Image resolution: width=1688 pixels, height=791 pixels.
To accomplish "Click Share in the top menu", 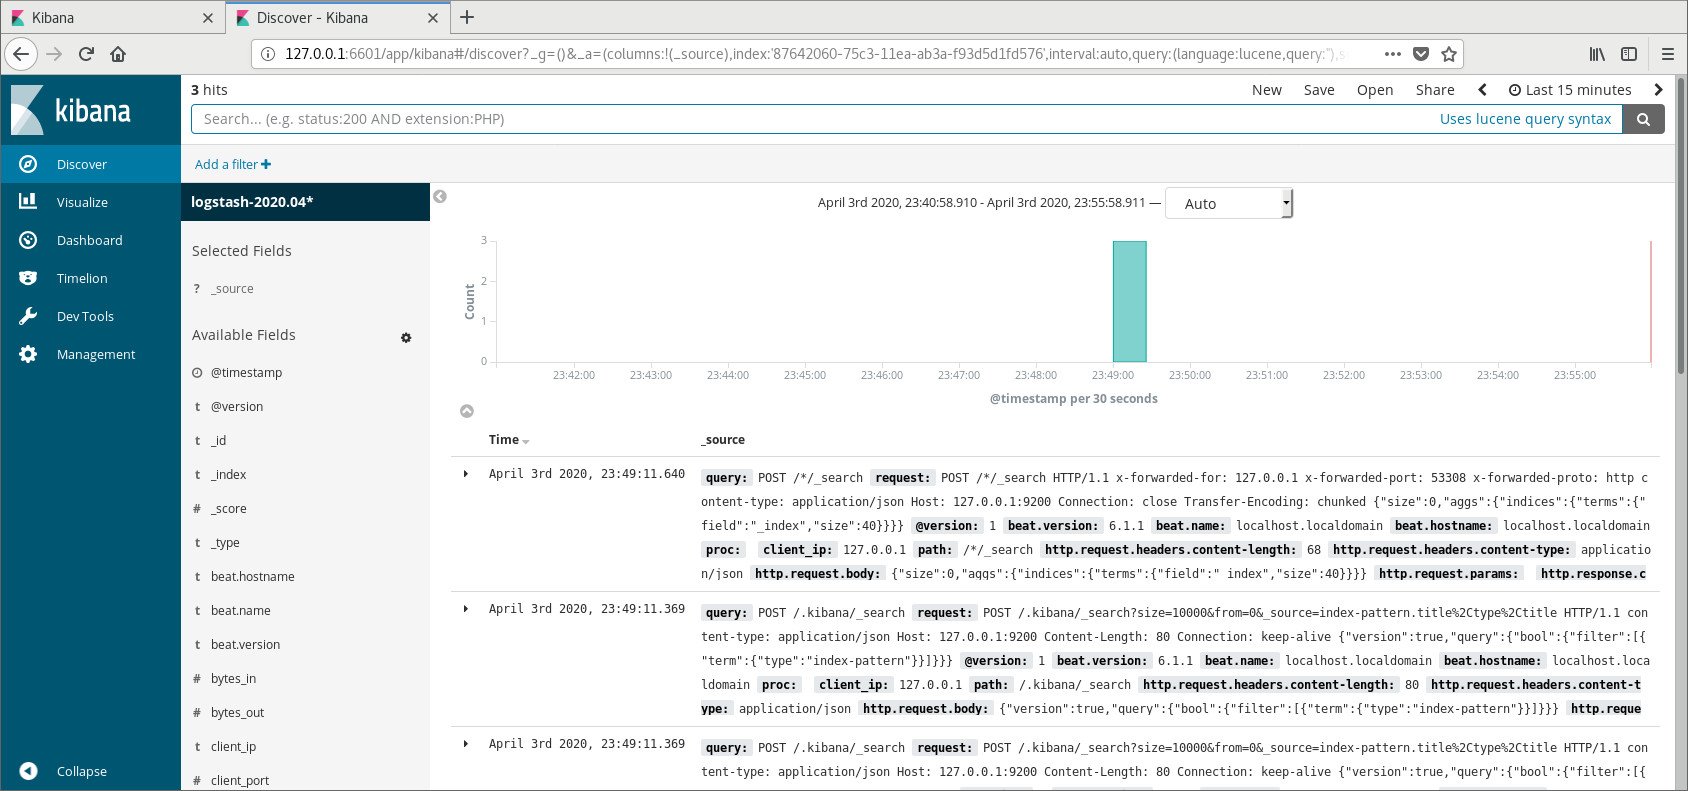I will tap(1435, 90).
